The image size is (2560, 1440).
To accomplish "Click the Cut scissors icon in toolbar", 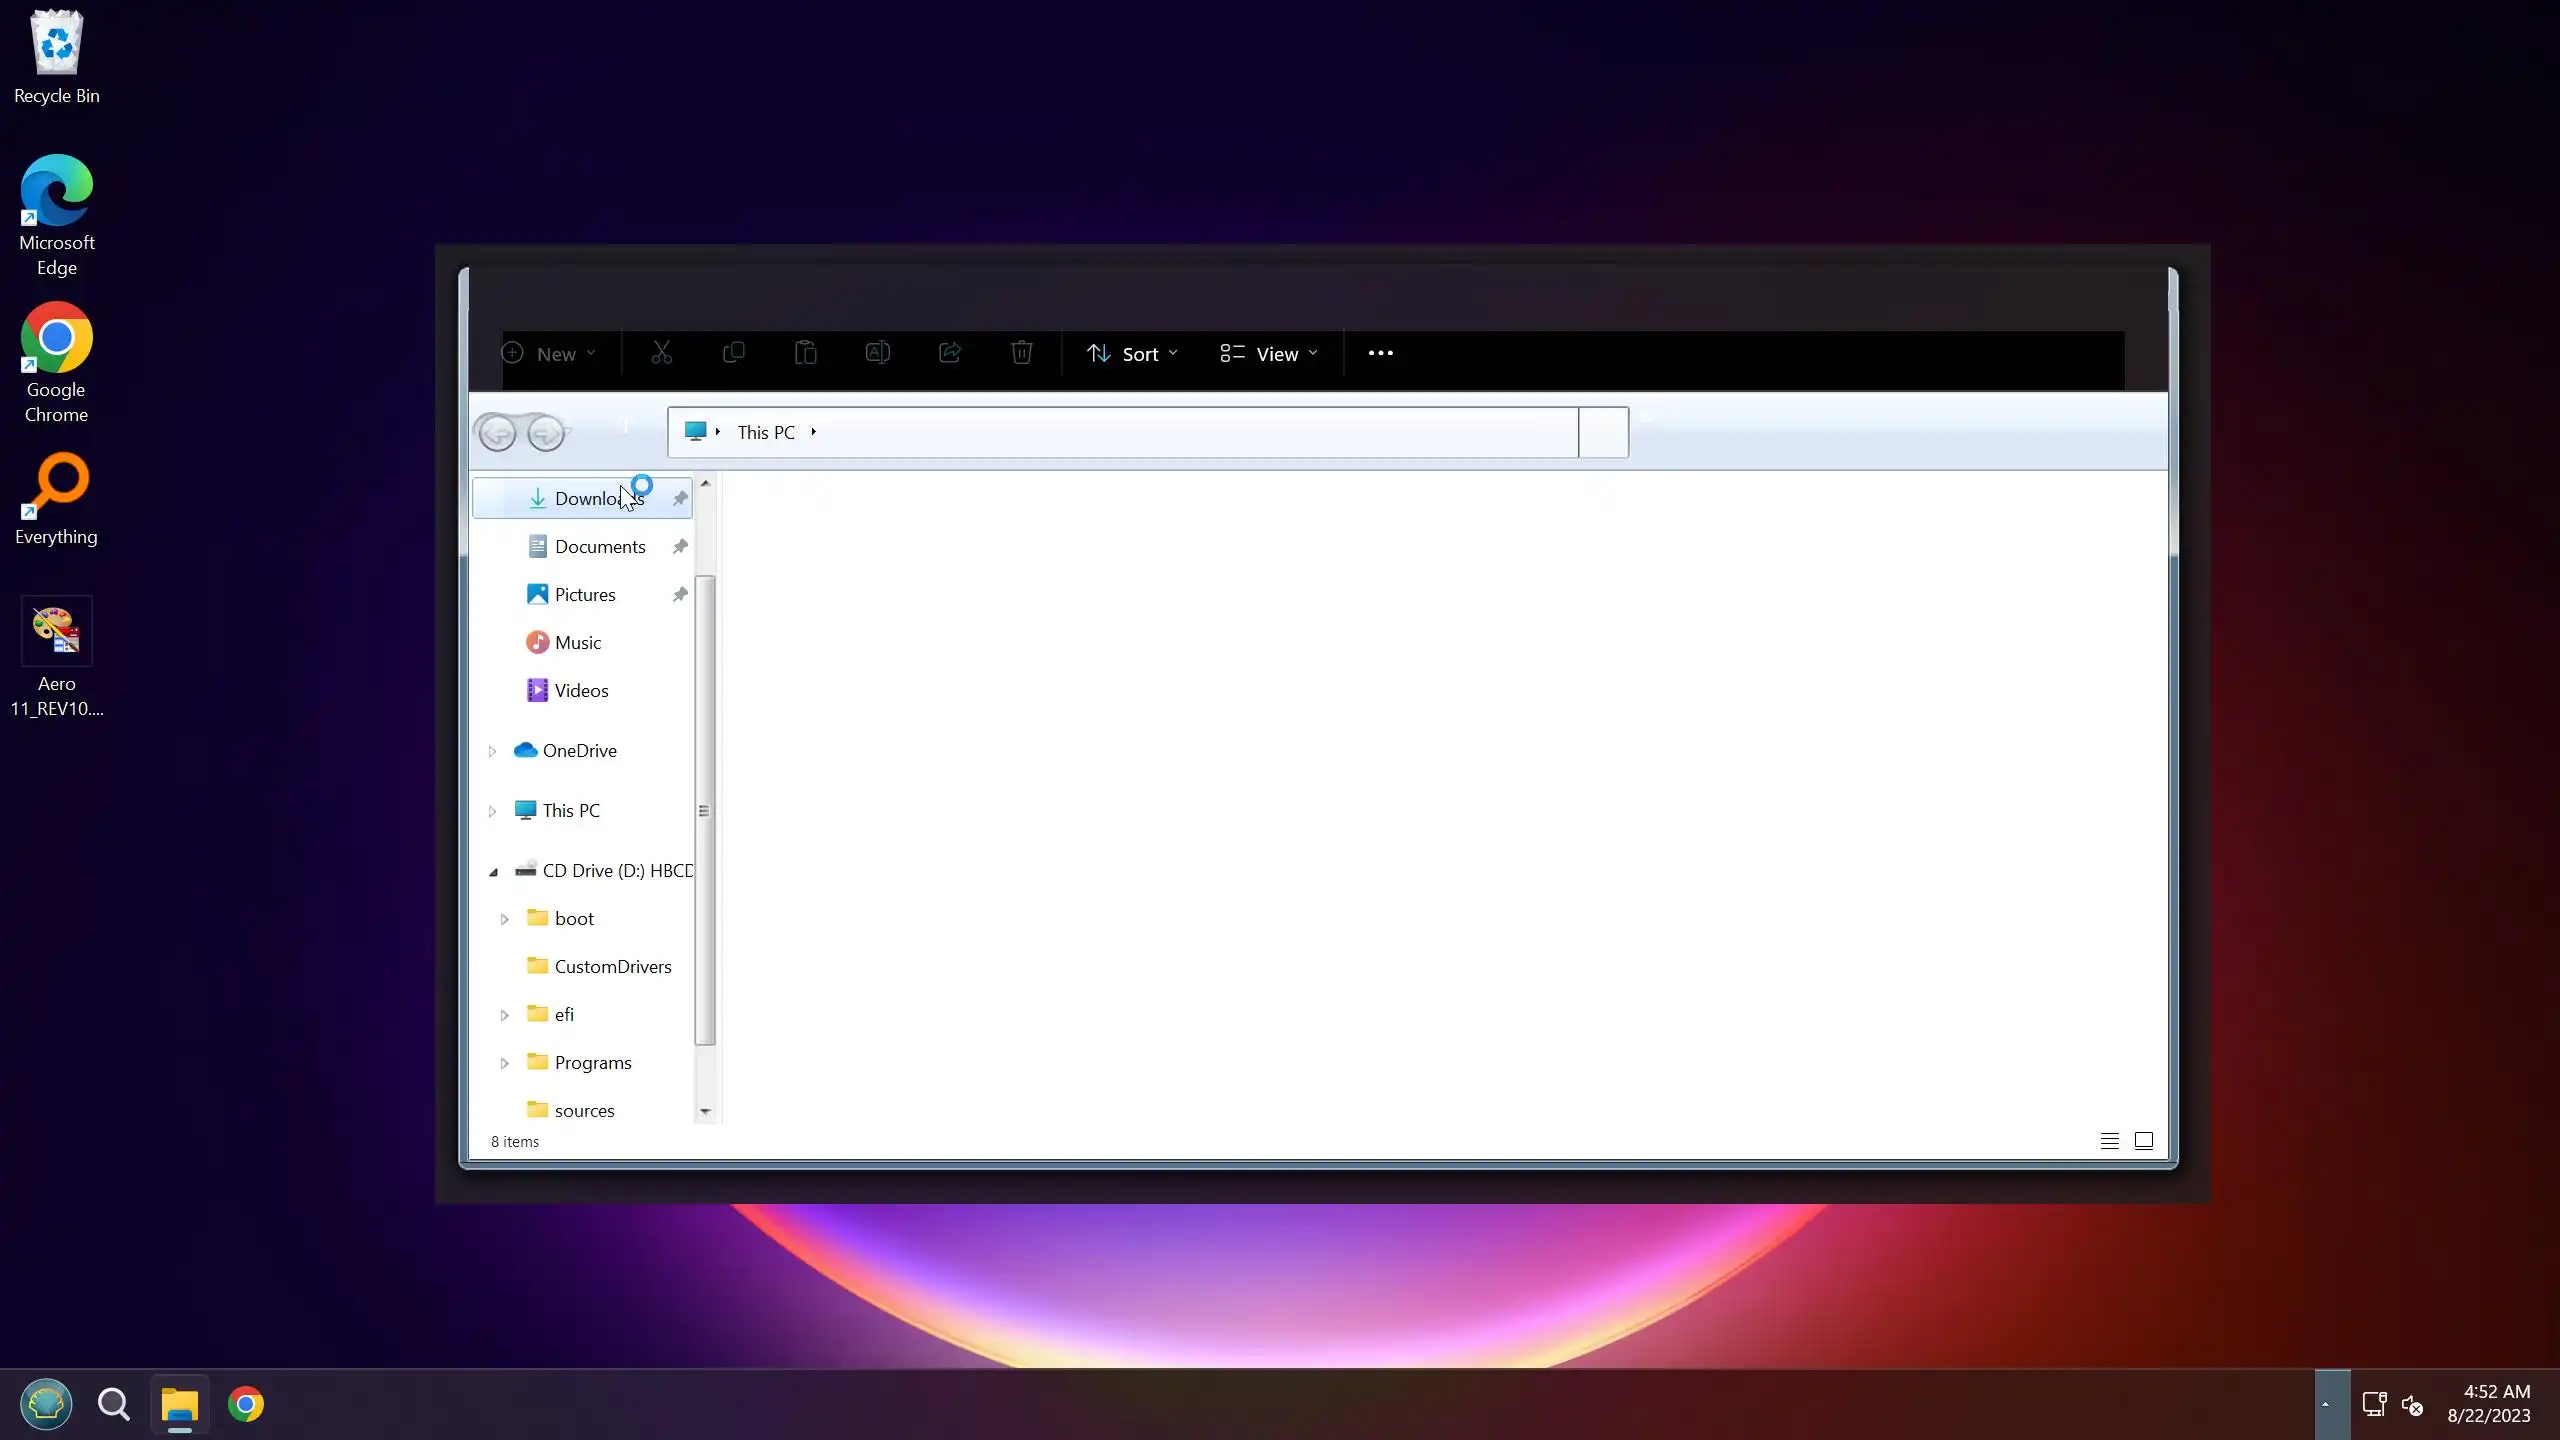I will pos(661,353).
